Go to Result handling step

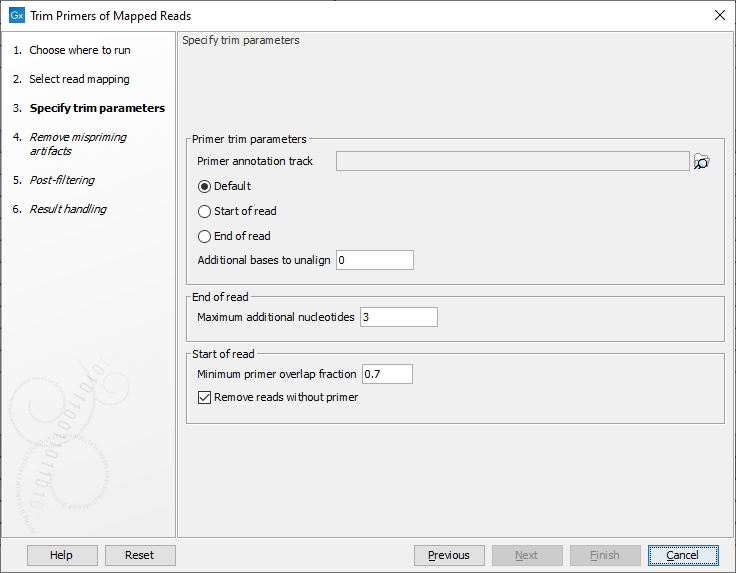(67, 209)
